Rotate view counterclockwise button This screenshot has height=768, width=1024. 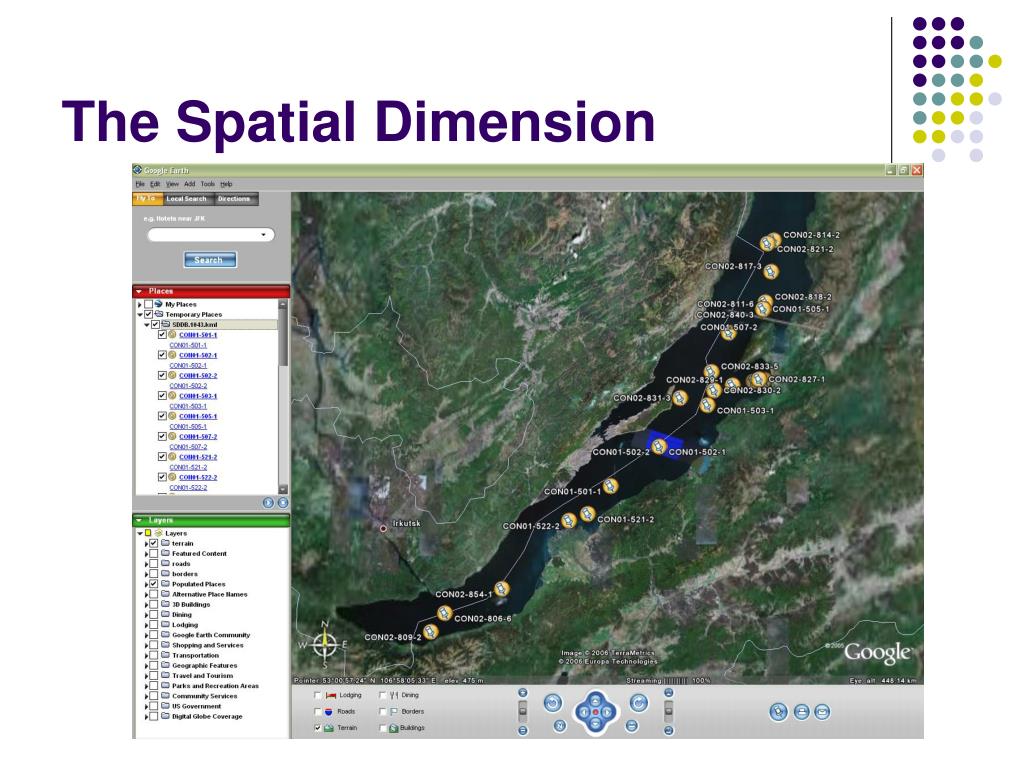552,703
